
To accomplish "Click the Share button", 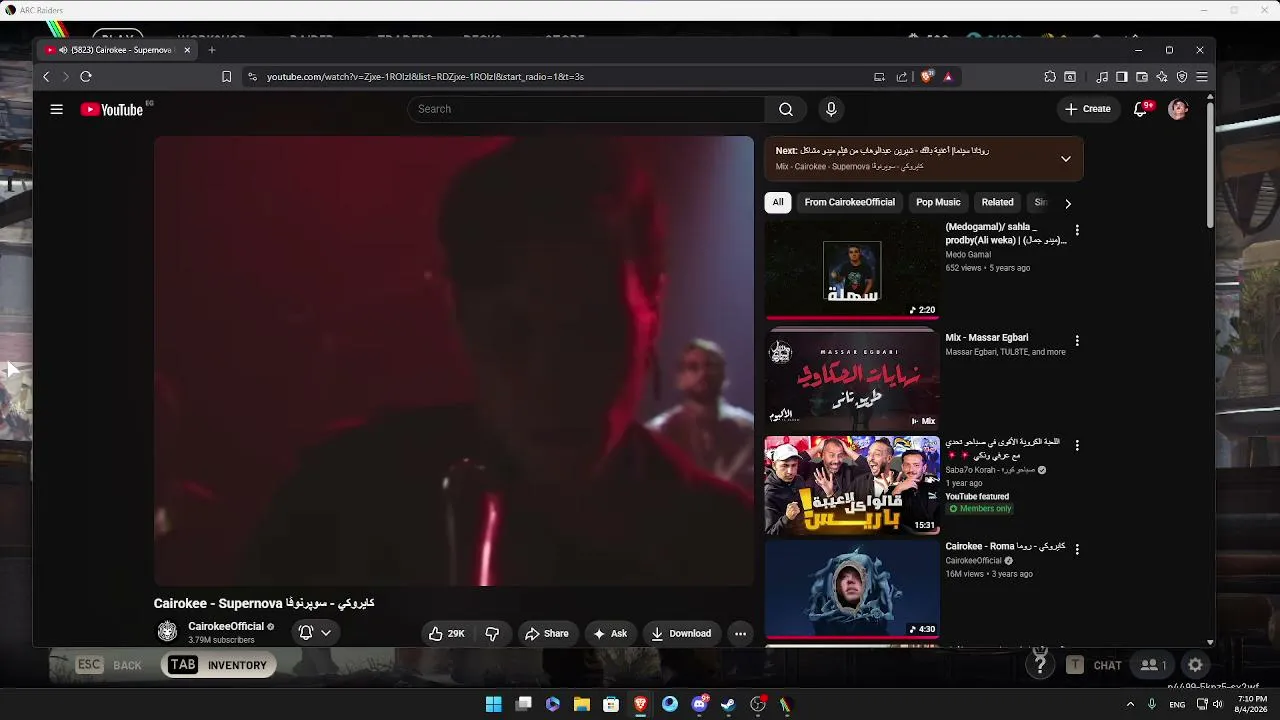I will point(547,633).
